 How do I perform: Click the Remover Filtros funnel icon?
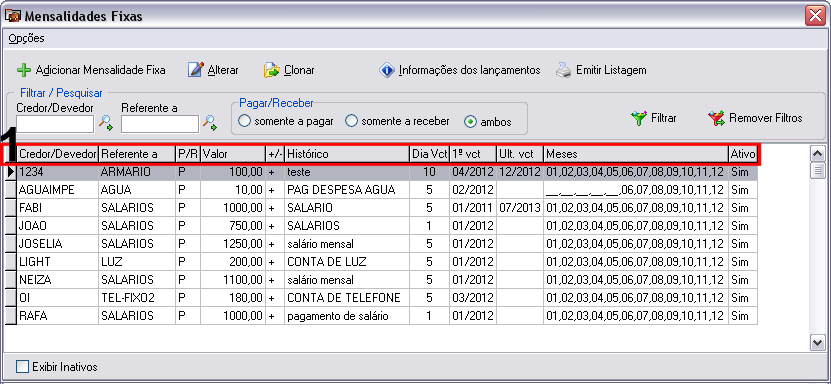716,118
